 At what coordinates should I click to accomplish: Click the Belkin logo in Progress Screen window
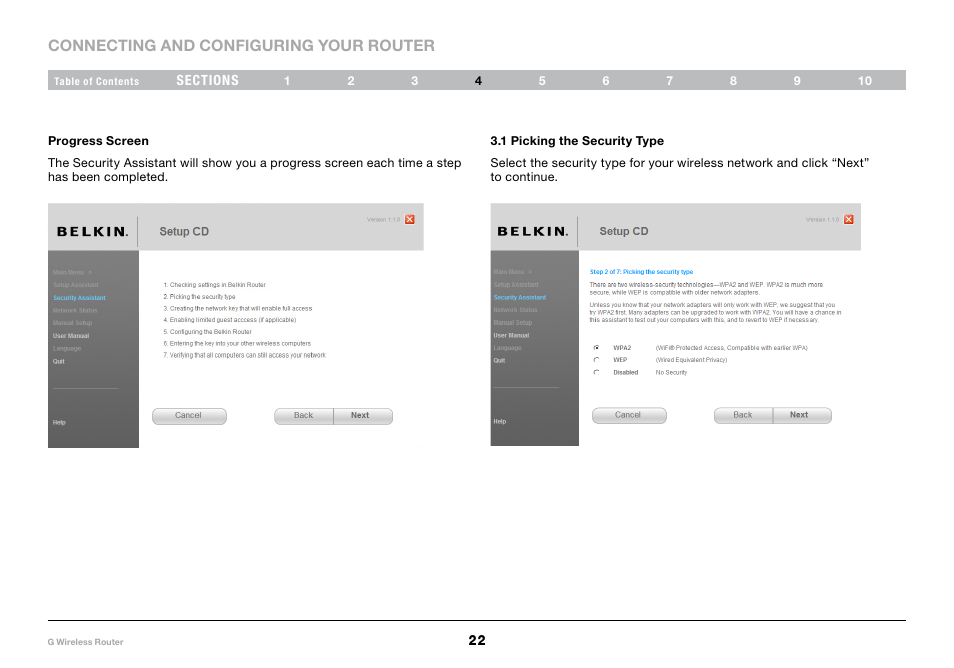pos(92,232)
